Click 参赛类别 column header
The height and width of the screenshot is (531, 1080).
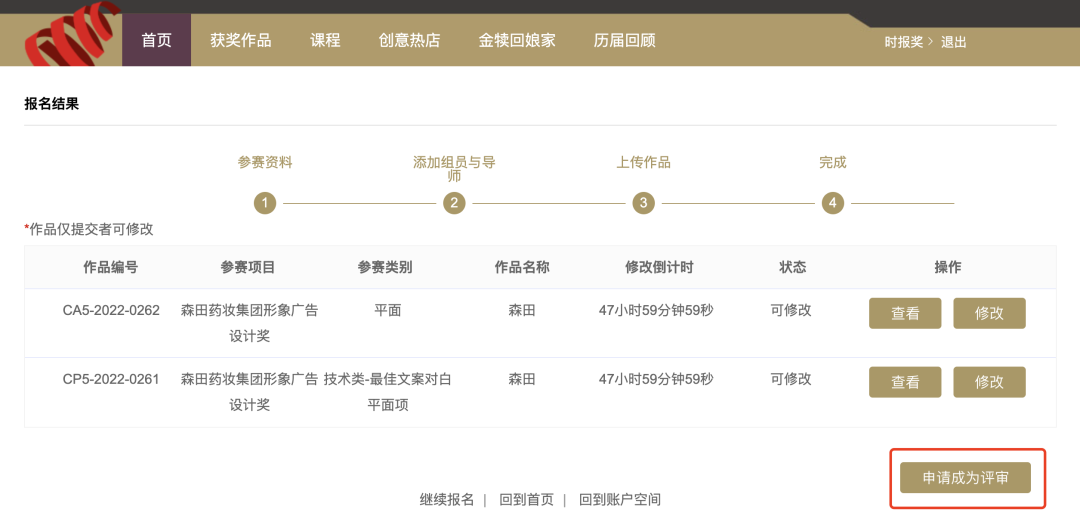click(x=385, y=267)
